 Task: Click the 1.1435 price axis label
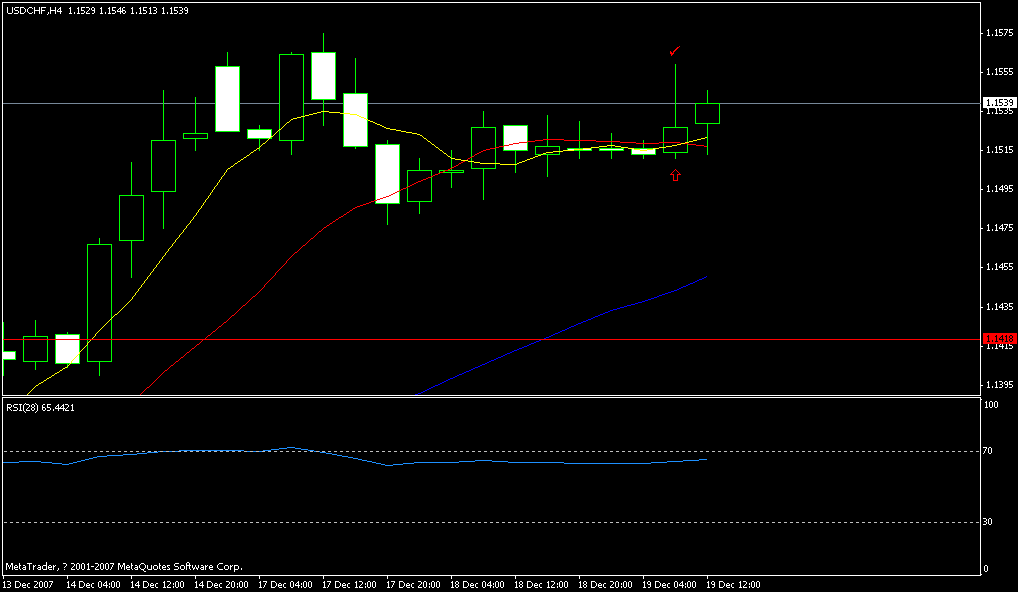click(x=999, y=306)
